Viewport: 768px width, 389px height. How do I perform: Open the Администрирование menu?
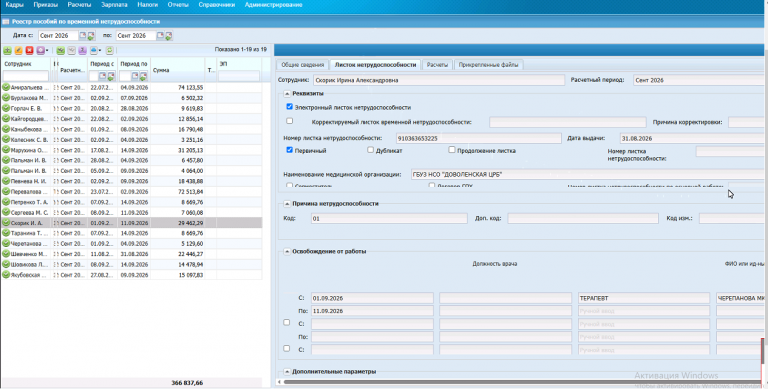tap(273, 5)
